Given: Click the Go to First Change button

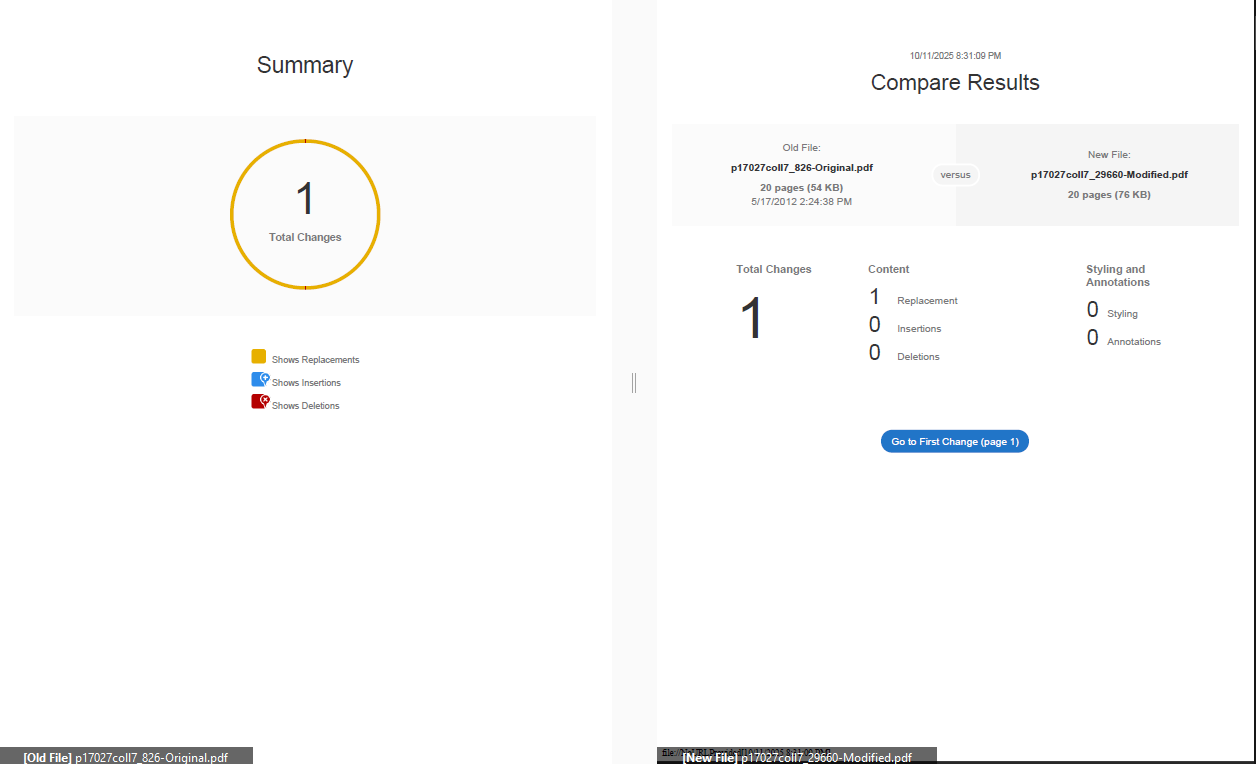Looking at the screenshot, I should pos(954,441).
